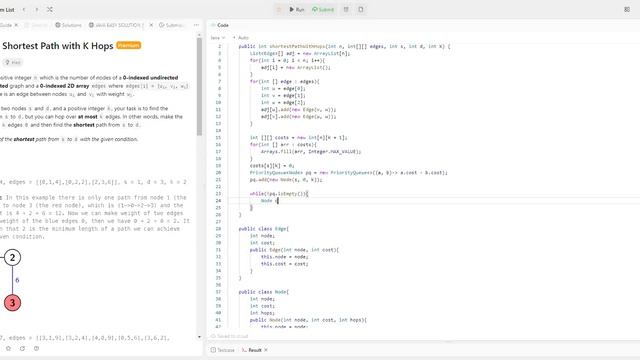The image size is (640, 360).
Task: Switch to the Submissions tab
Action: 171,25
